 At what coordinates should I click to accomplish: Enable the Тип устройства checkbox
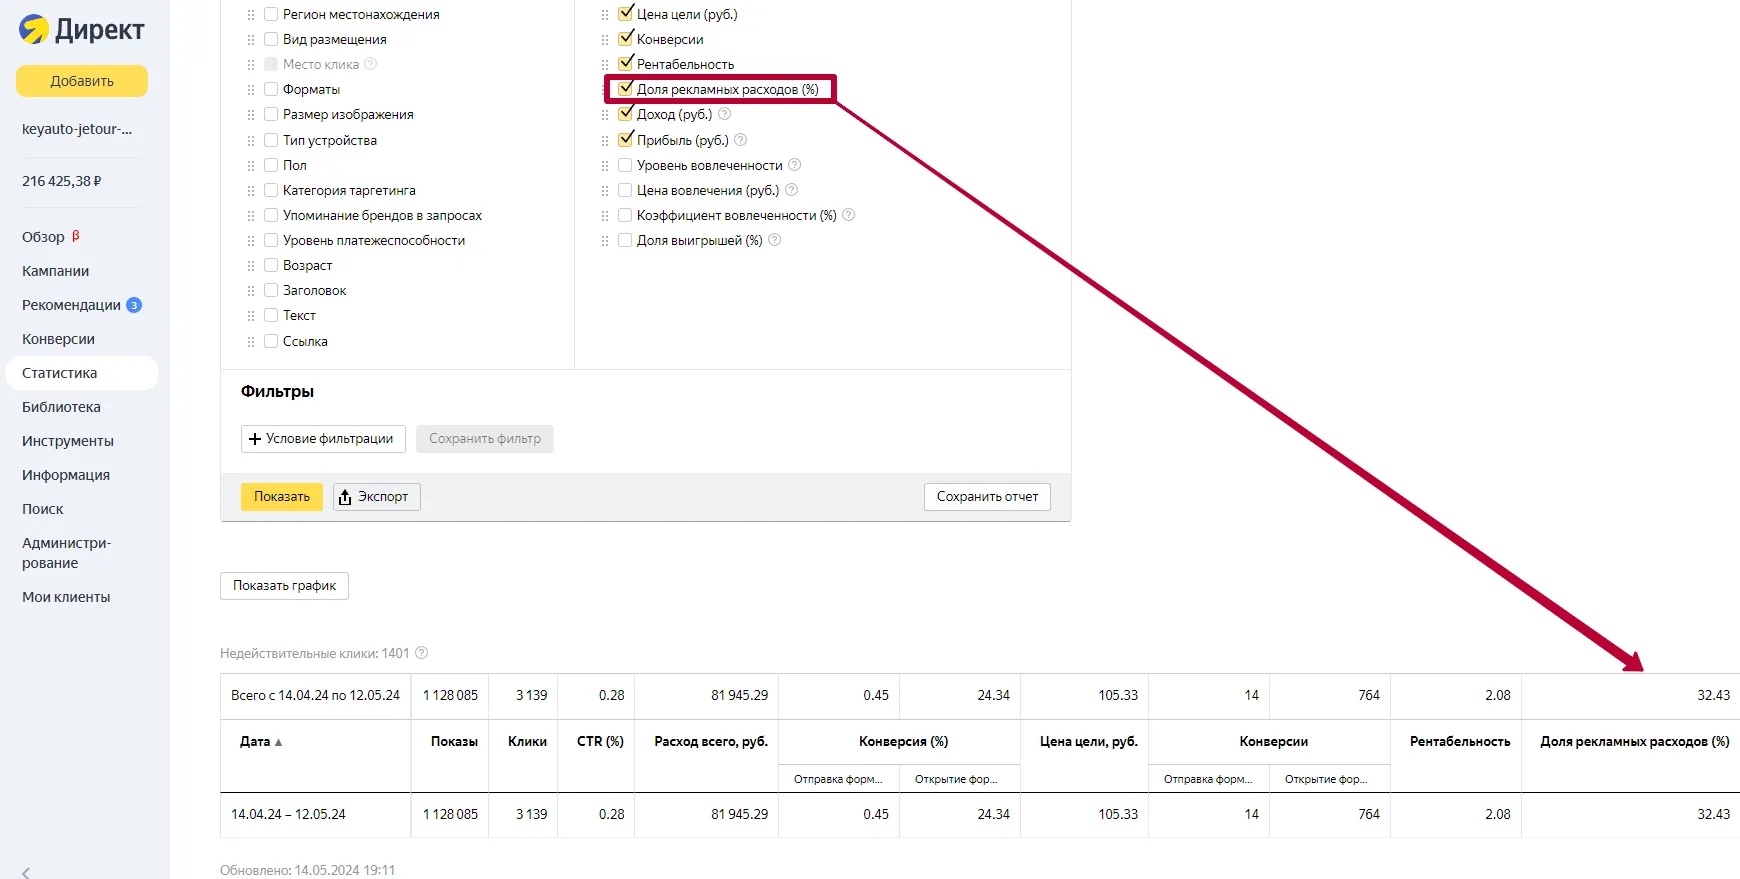pyautogui.click(x=271, y=140)
